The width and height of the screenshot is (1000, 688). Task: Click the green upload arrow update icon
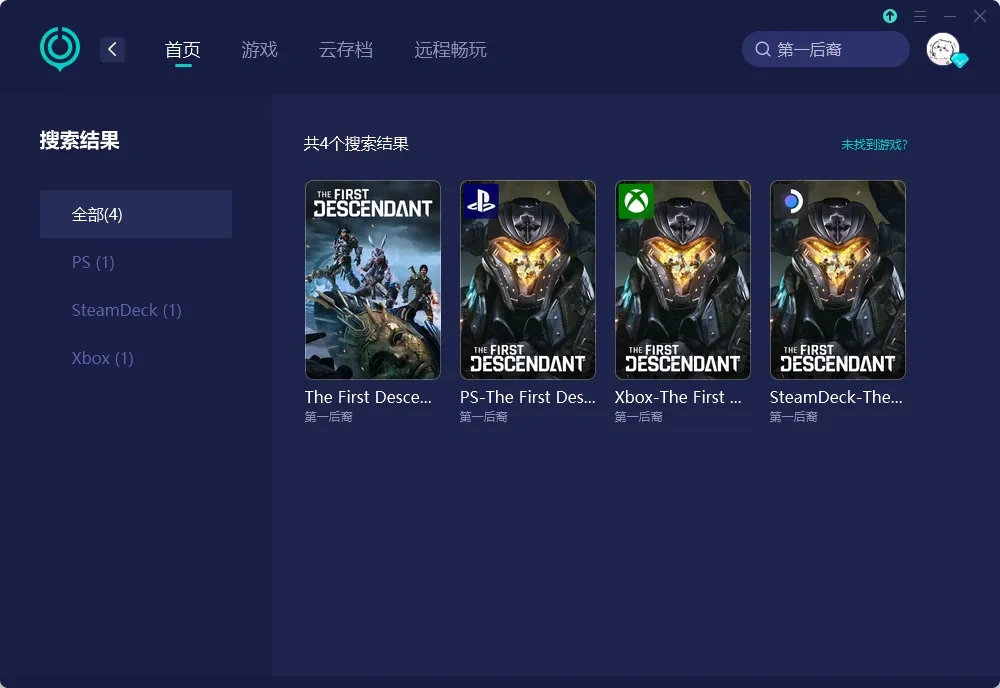(890, 16)
